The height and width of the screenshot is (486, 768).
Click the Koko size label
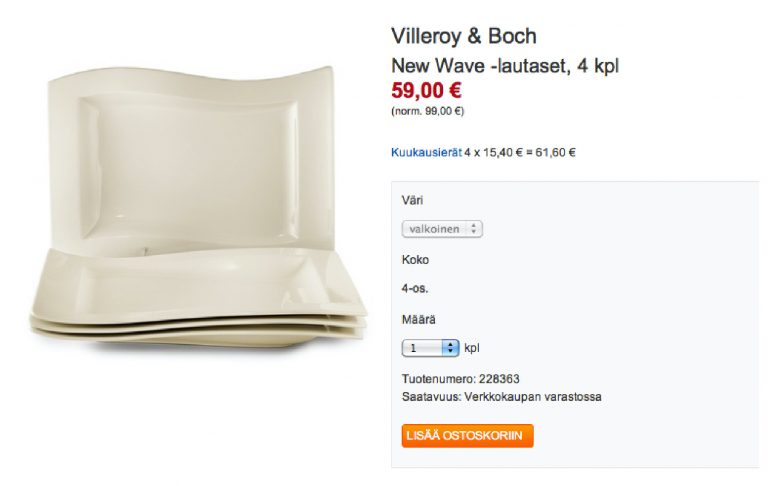(415, 260)
